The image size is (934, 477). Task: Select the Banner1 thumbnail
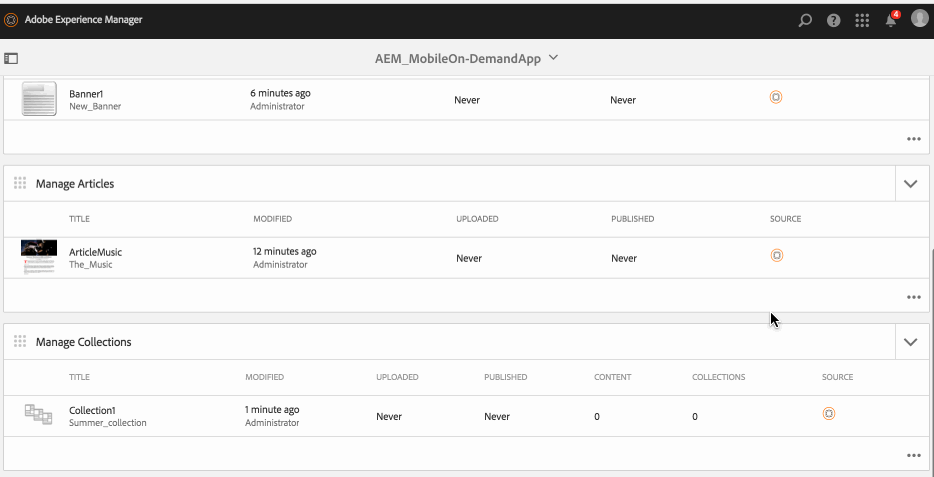[x=39, y=99]
